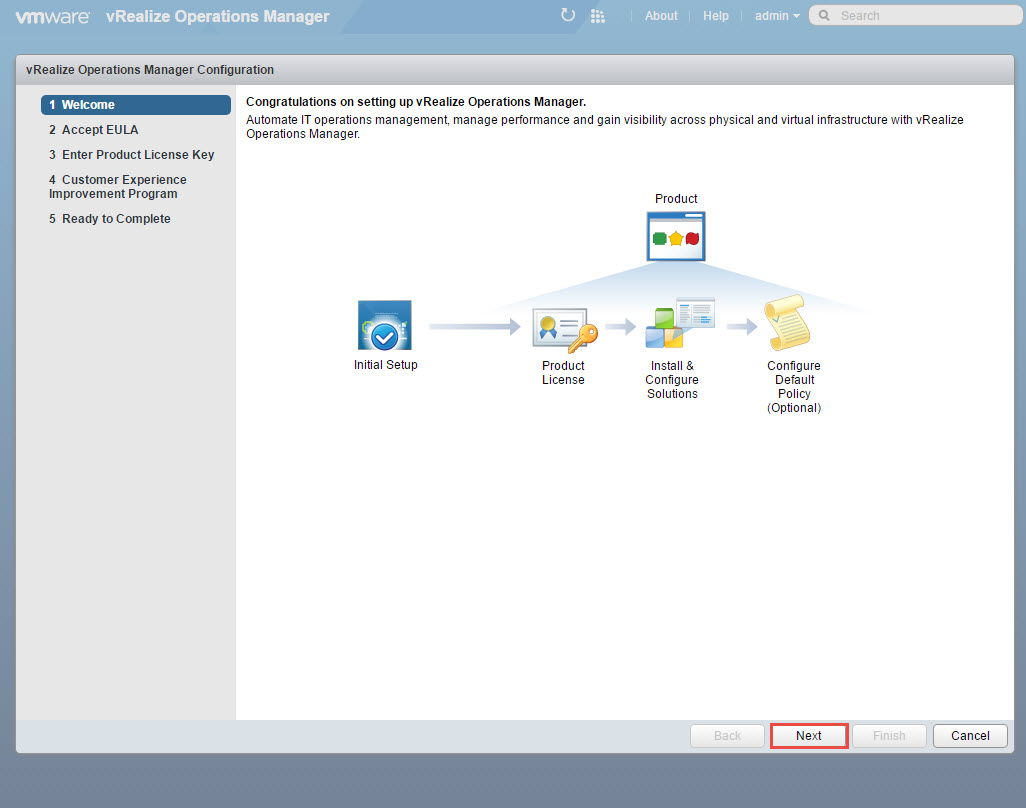The width and height of the screenshot is (1026, 808).
Task: Select Customer Experience Improvement Program step
Action: [117, 187]
